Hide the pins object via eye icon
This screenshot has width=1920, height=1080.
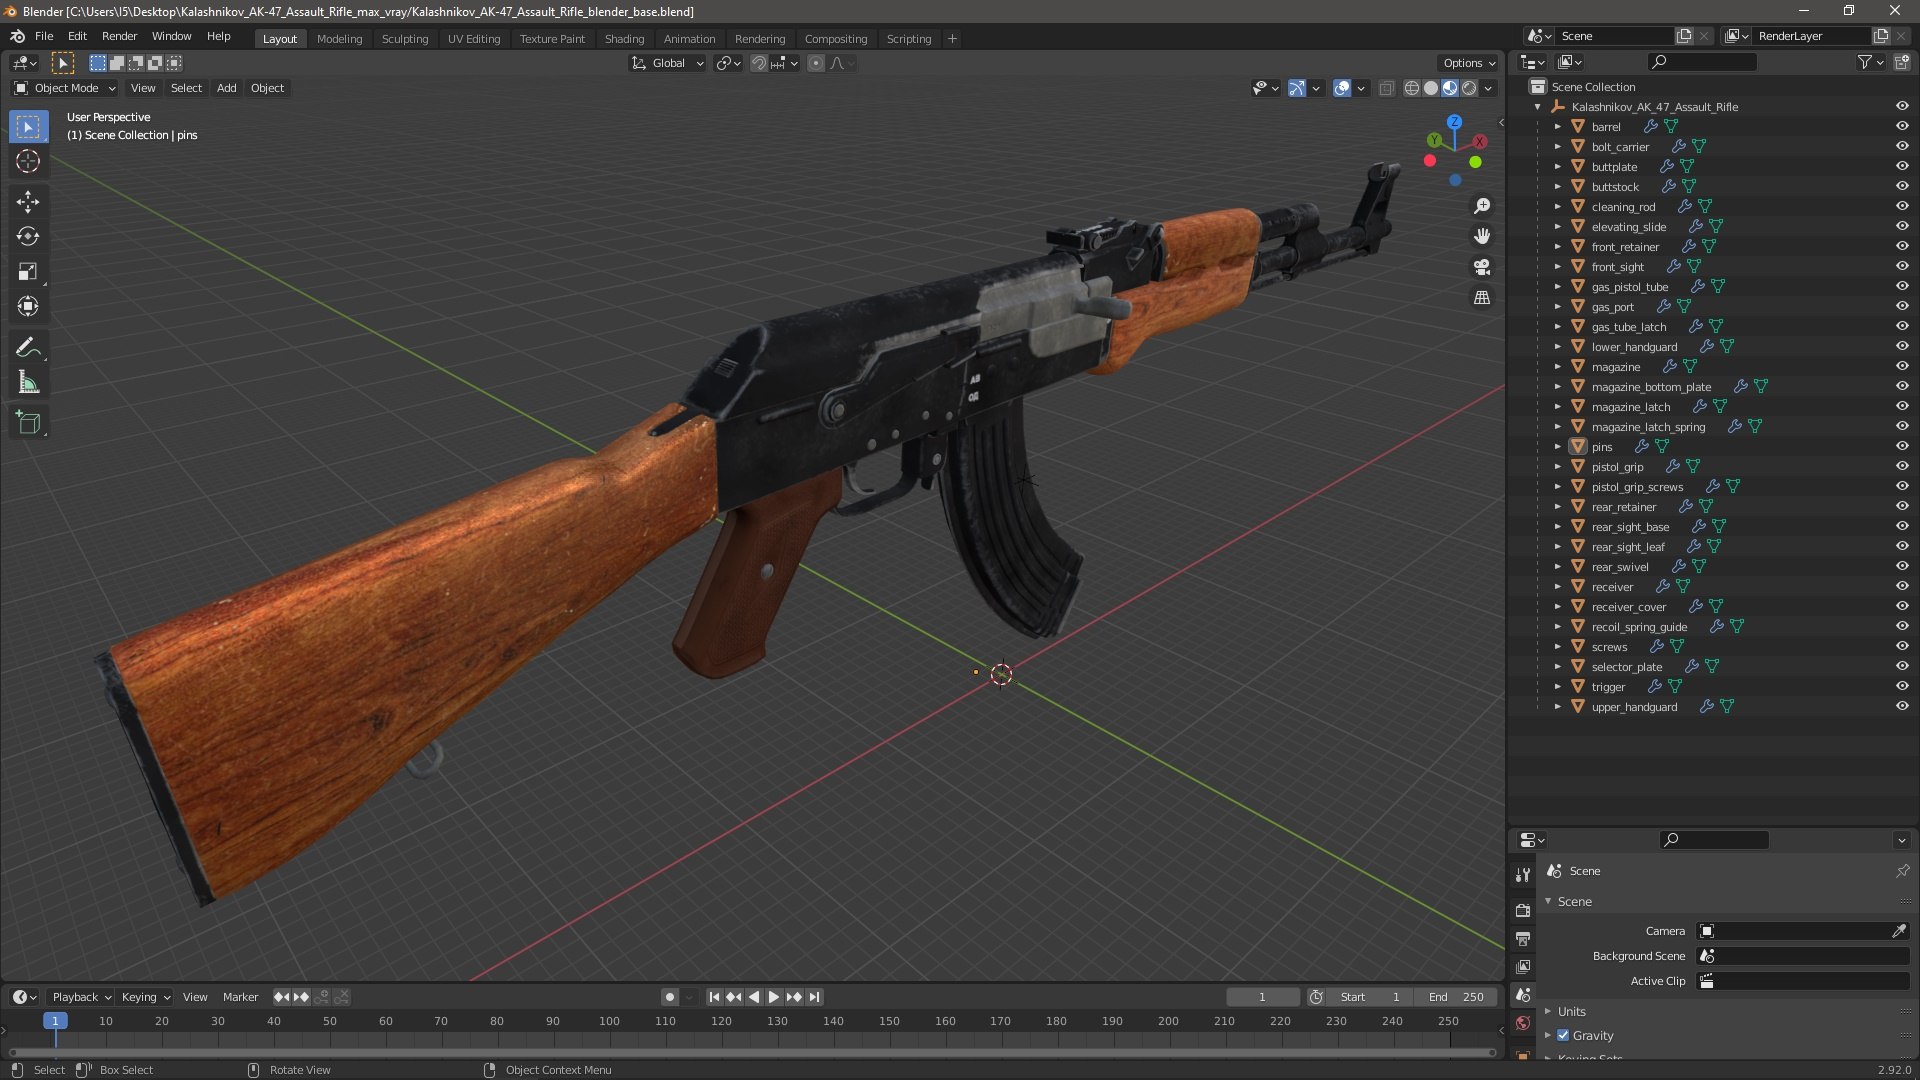point(1902,446)
